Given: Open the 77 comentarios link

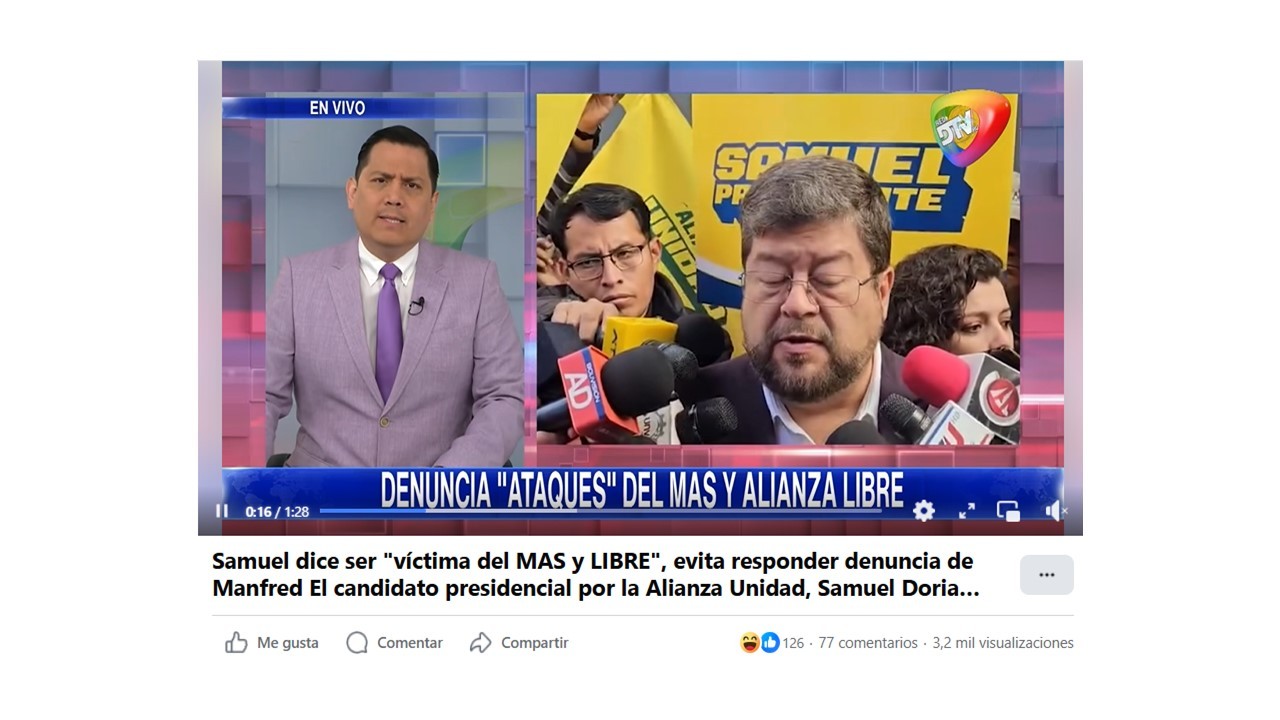Looking at the screenshot, I should (x=868, y=643).
